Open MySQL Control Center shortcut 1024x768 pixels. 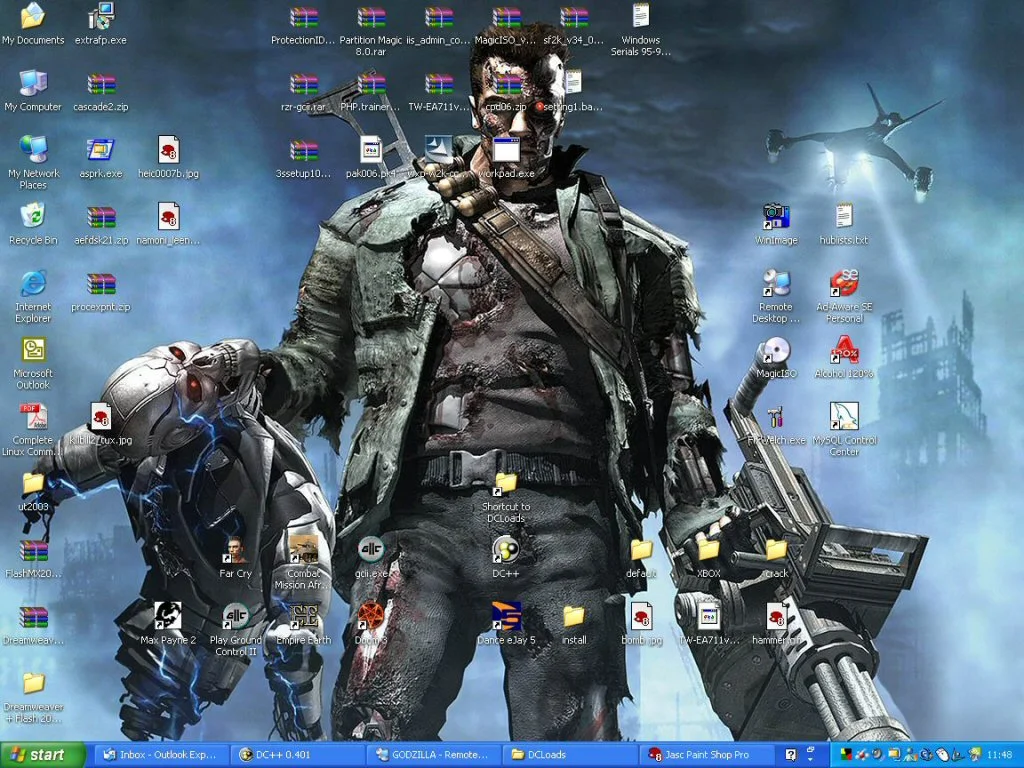coord(844,418)
